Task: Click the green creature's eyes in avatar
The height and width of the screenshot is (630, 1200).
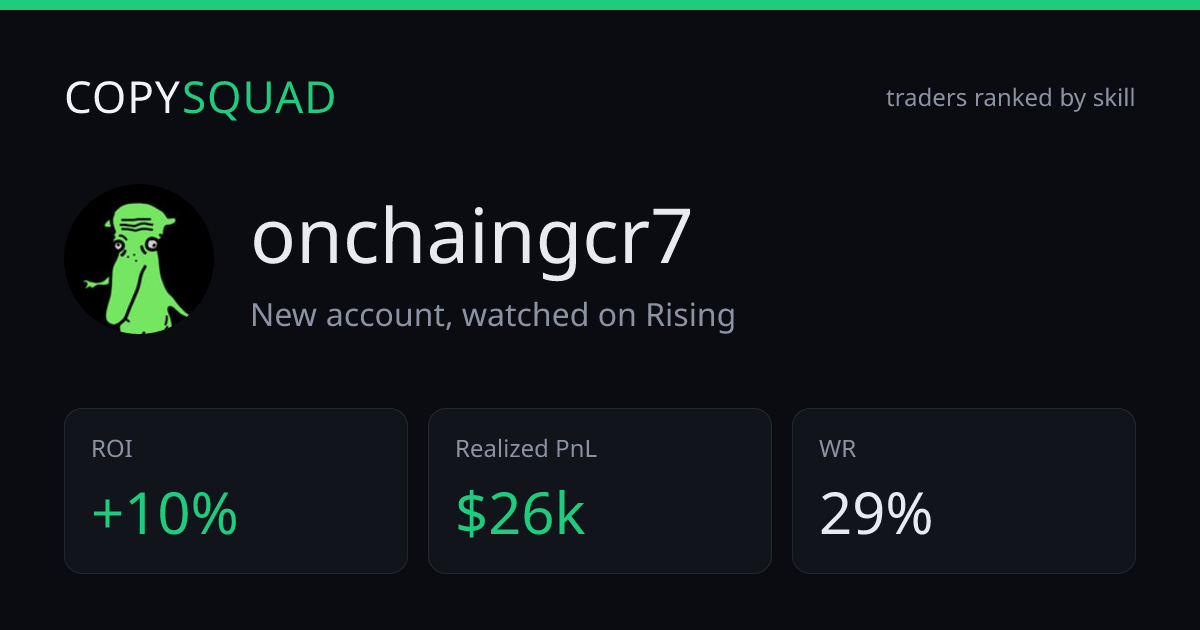Action: click(134, 243)
